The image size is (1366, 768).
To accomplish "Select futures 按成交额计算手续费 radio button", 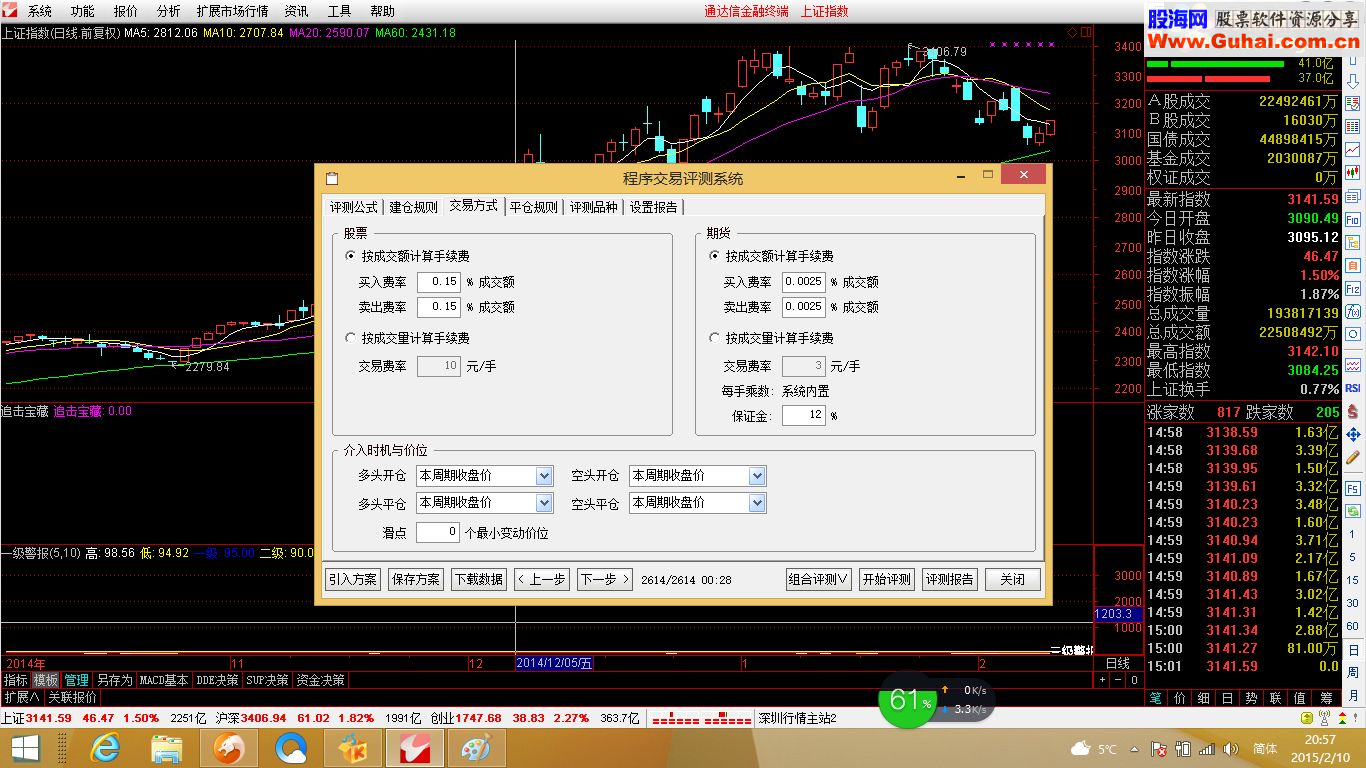I will tap(713, 256).
